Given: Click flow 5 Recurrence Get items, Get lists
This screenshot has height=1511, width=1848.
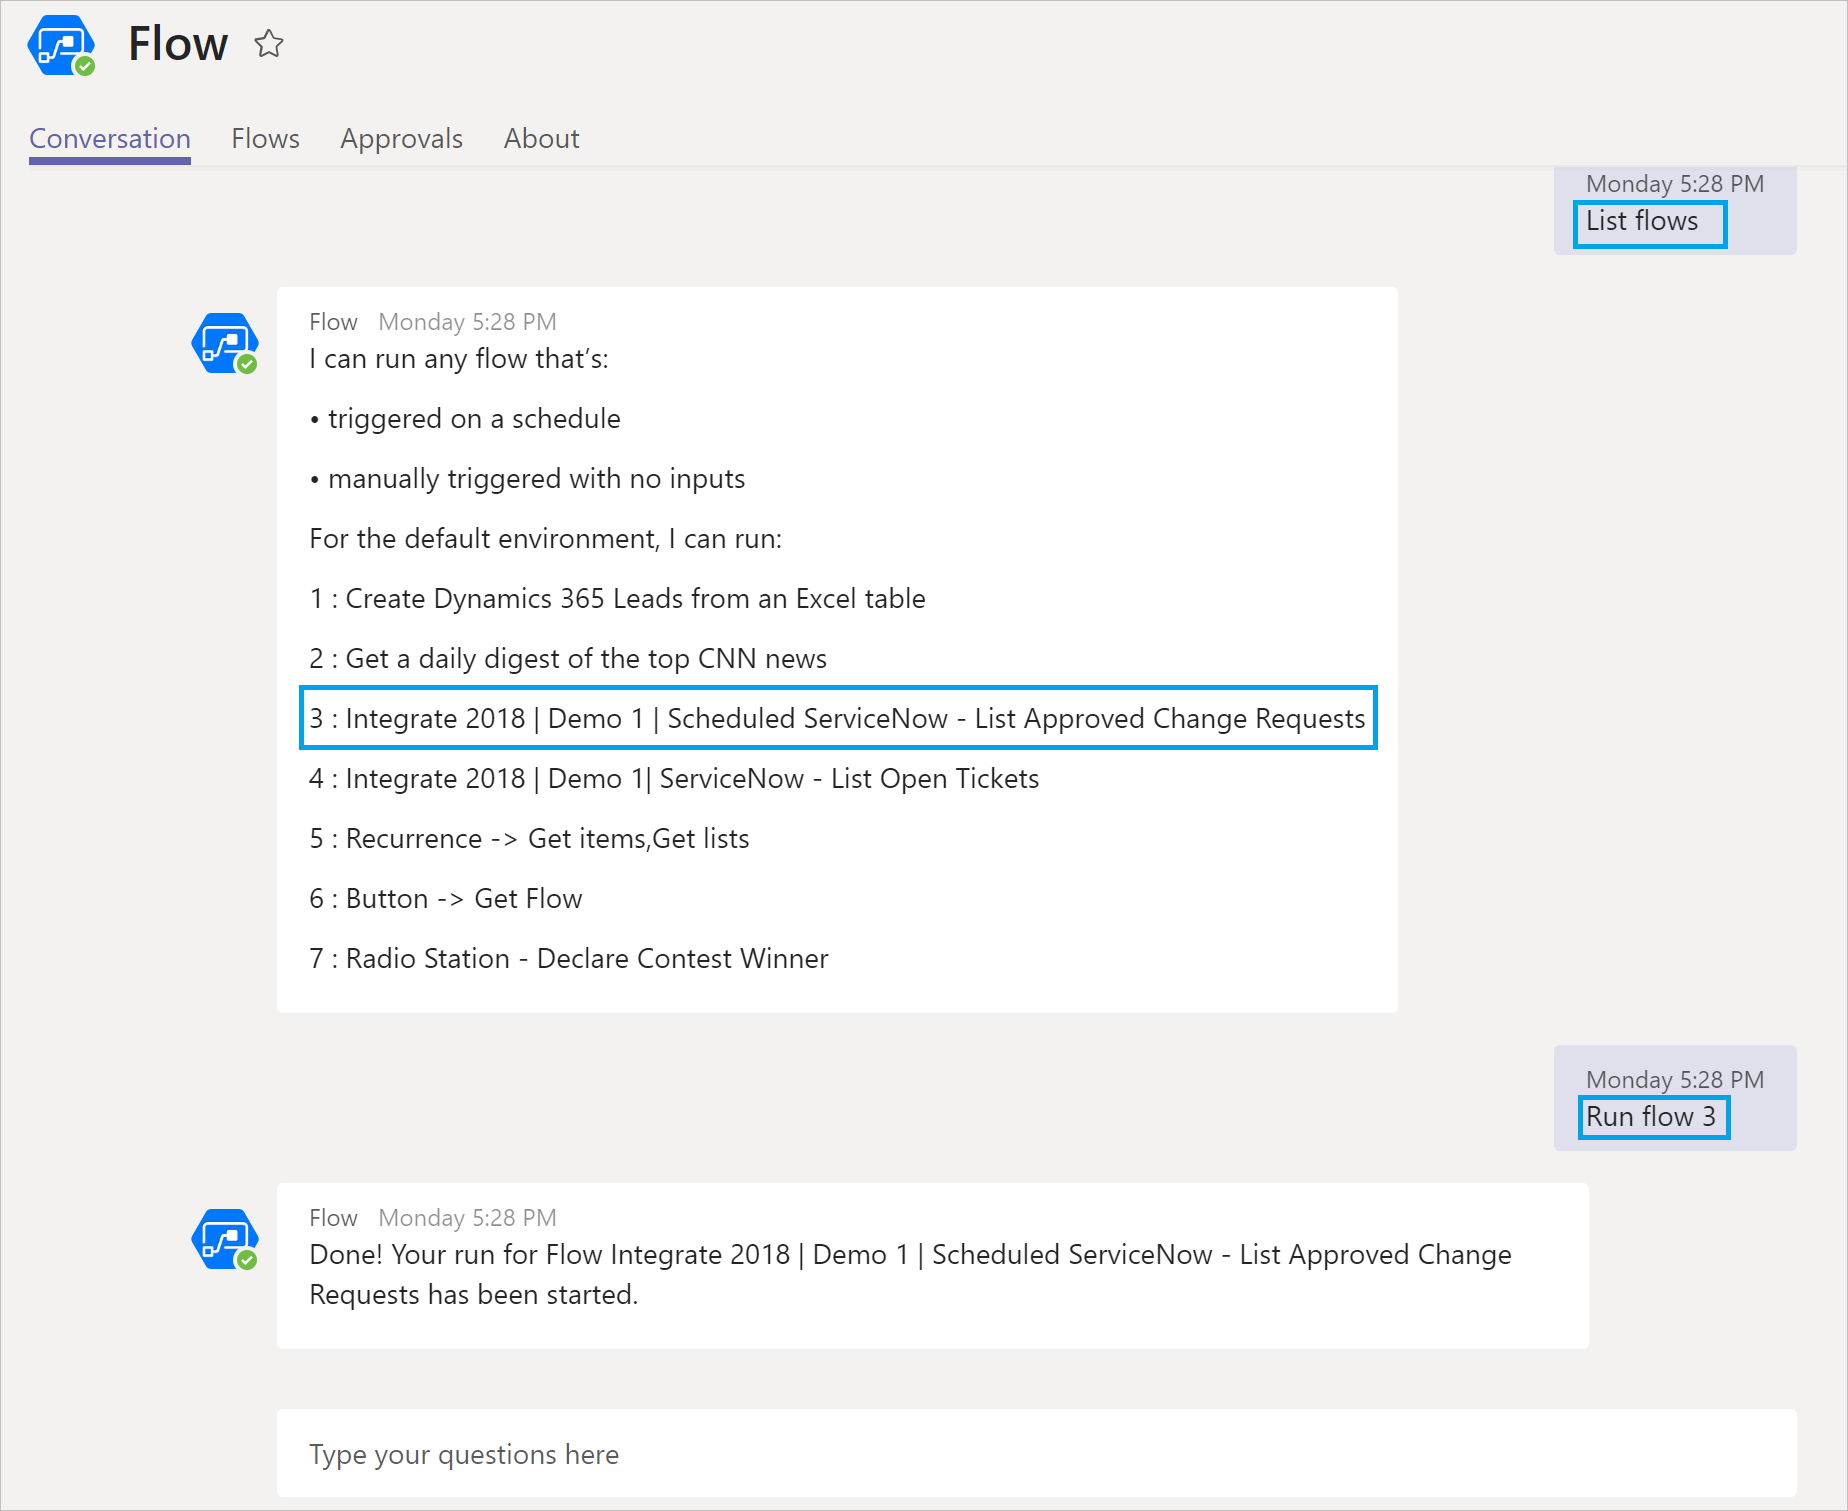Looking at the screenshot, I should click(x=529, y=838).
